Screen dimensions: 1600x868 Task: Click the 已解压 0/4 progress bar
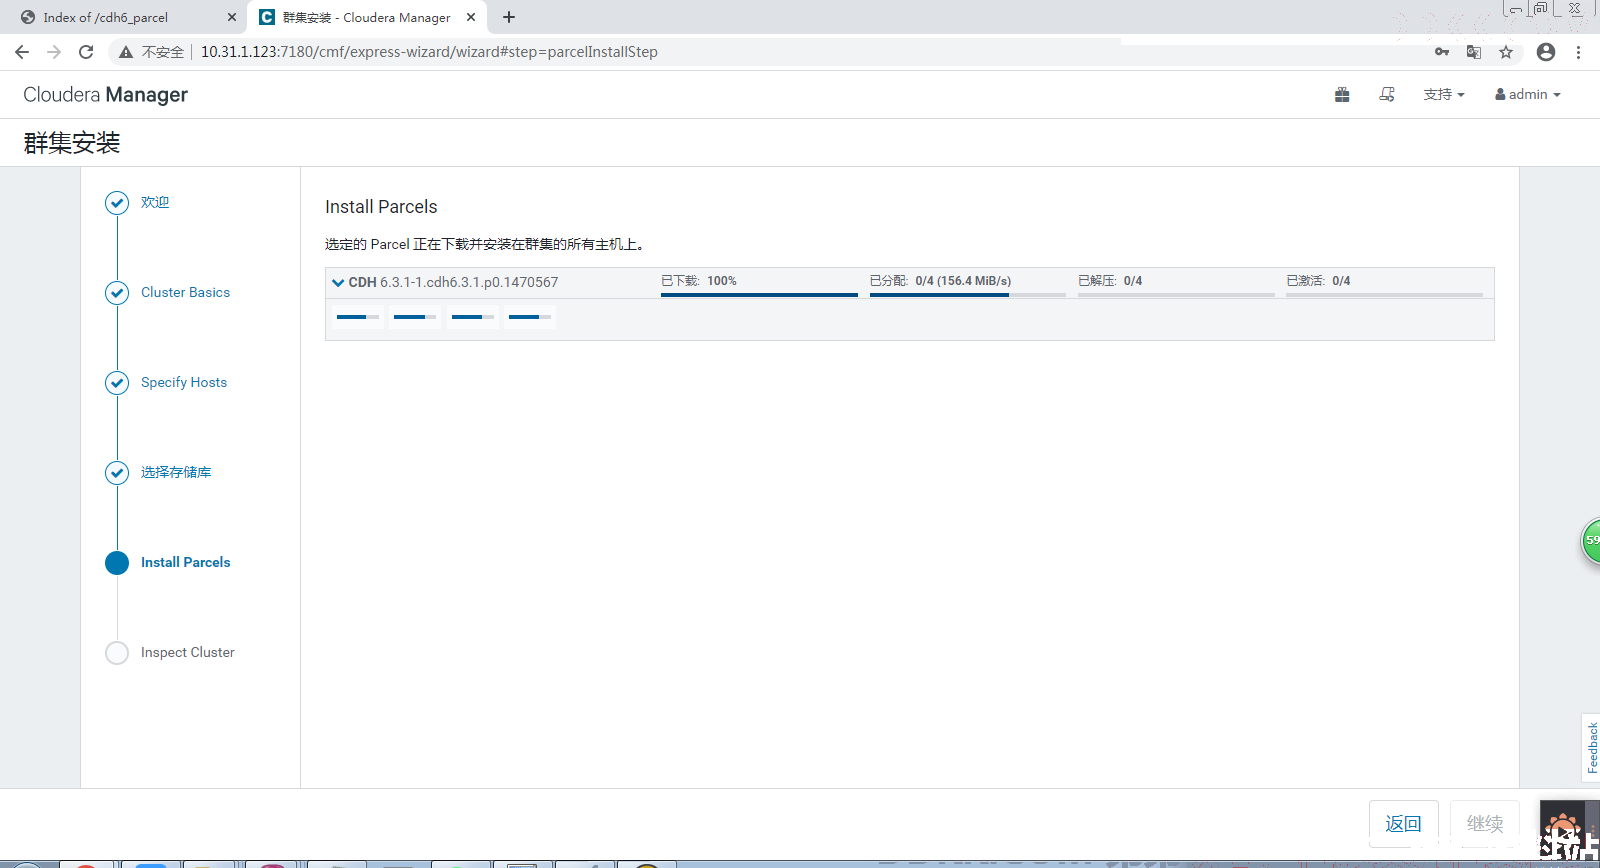point(1176,294)
